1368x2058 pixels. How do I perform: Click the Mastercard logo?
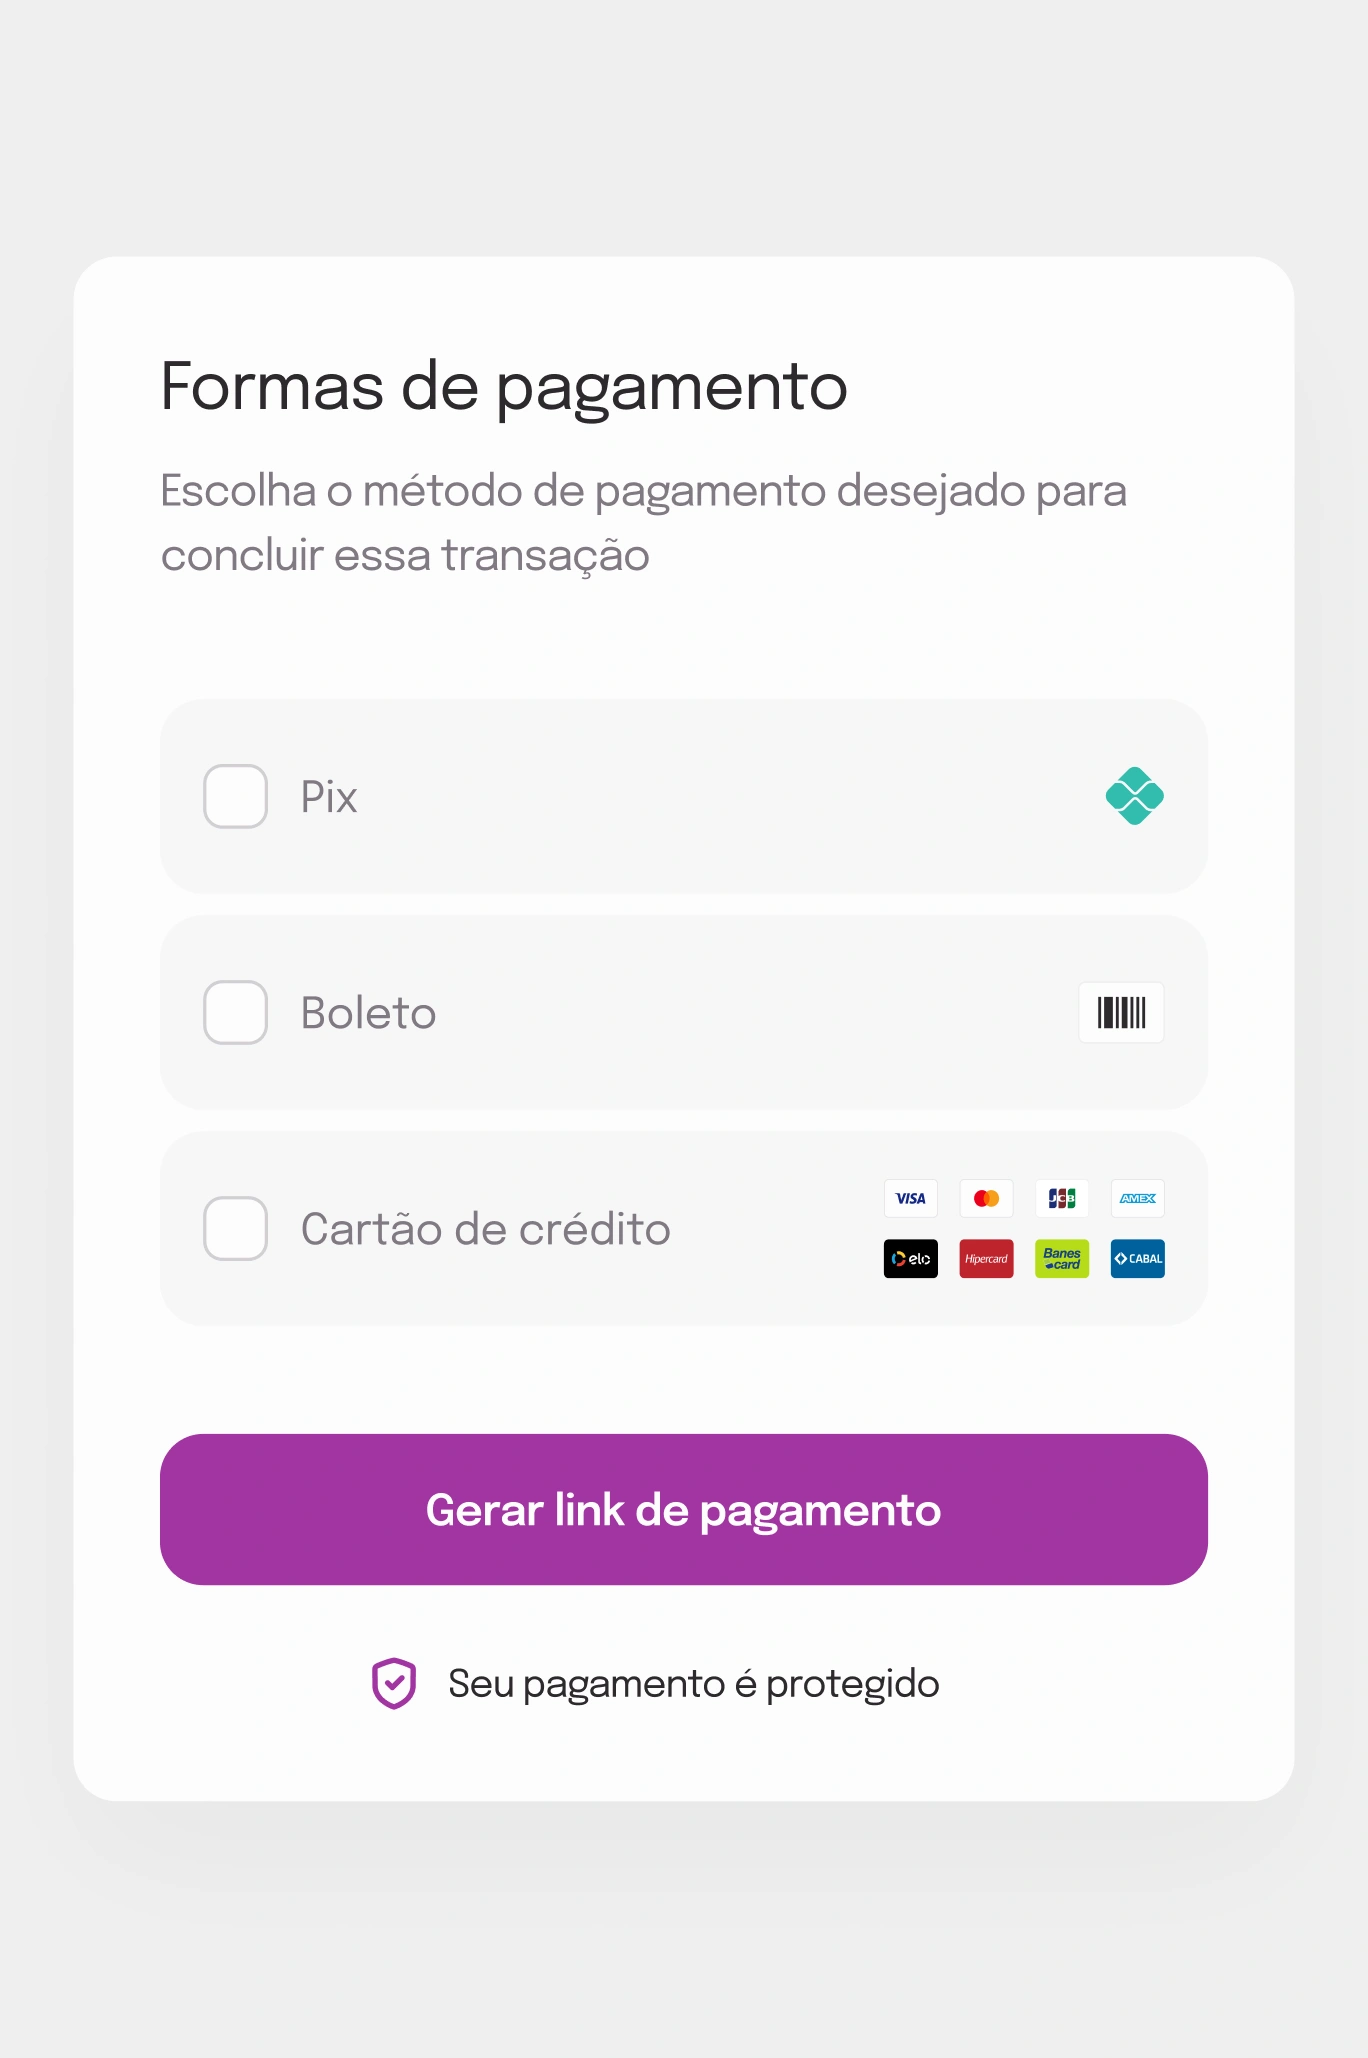point(986,1198)
